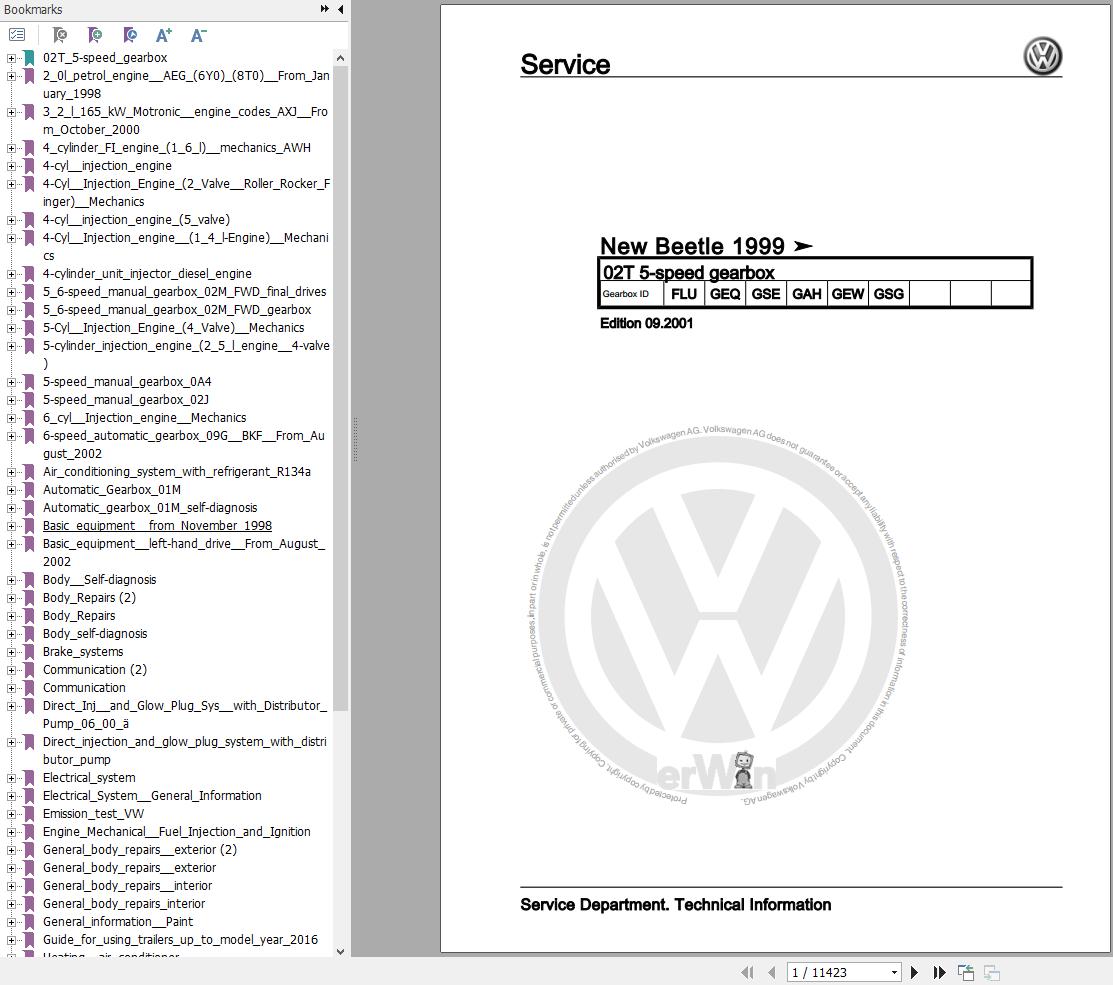Open the Emission_test_VW bookmark
The image size is (1113, 985).
point(93,814)
